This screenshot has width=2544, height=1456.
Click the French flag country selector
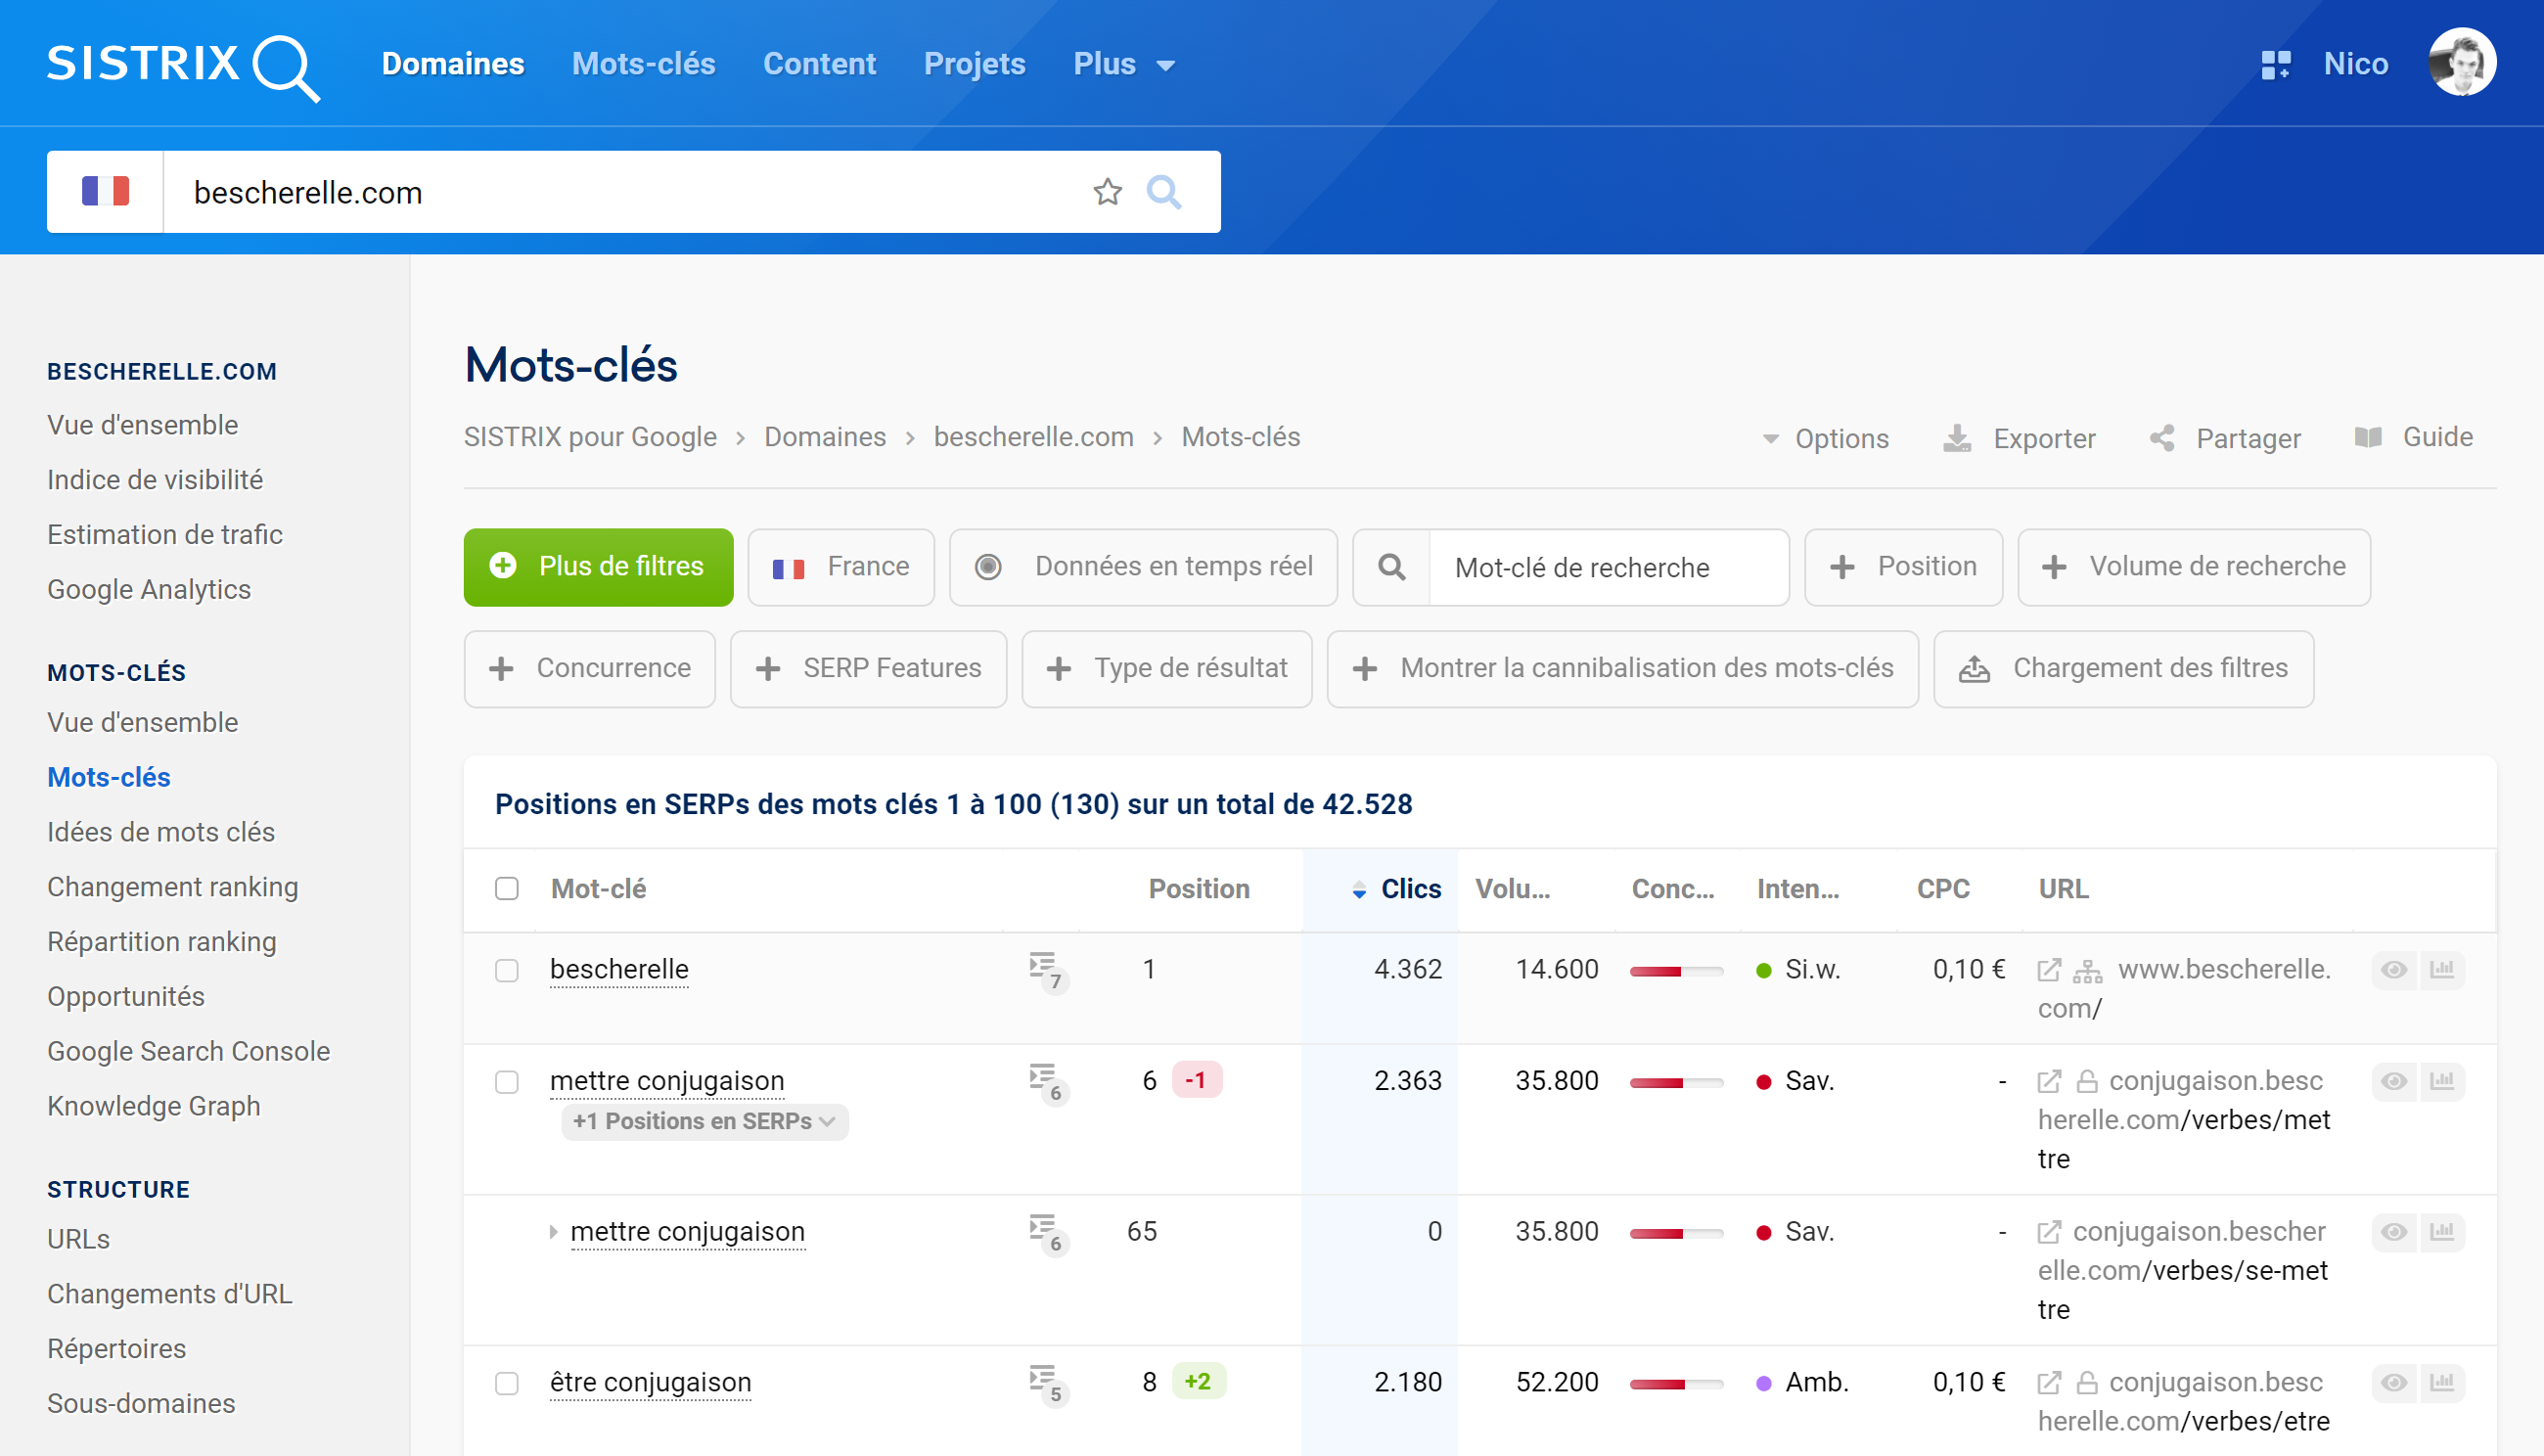tap(105, 191)
